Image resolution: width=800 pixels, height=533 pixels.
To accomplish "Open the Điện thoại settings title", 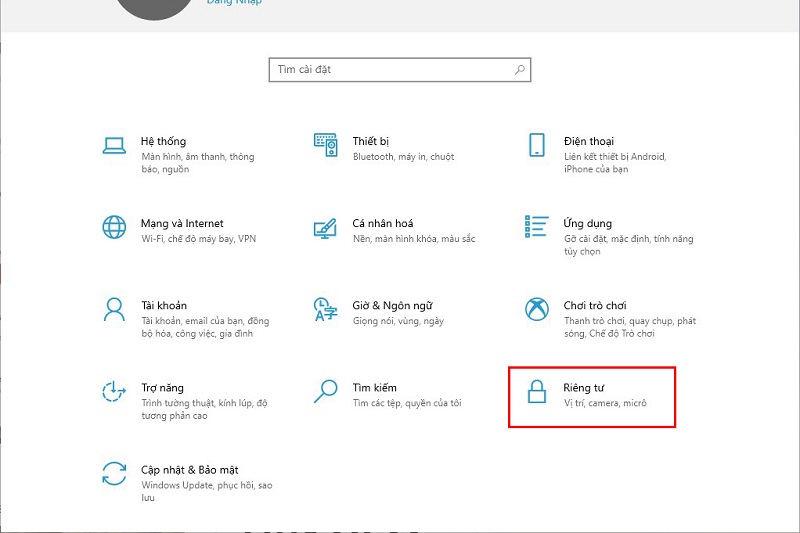I will tap(589, 141).
